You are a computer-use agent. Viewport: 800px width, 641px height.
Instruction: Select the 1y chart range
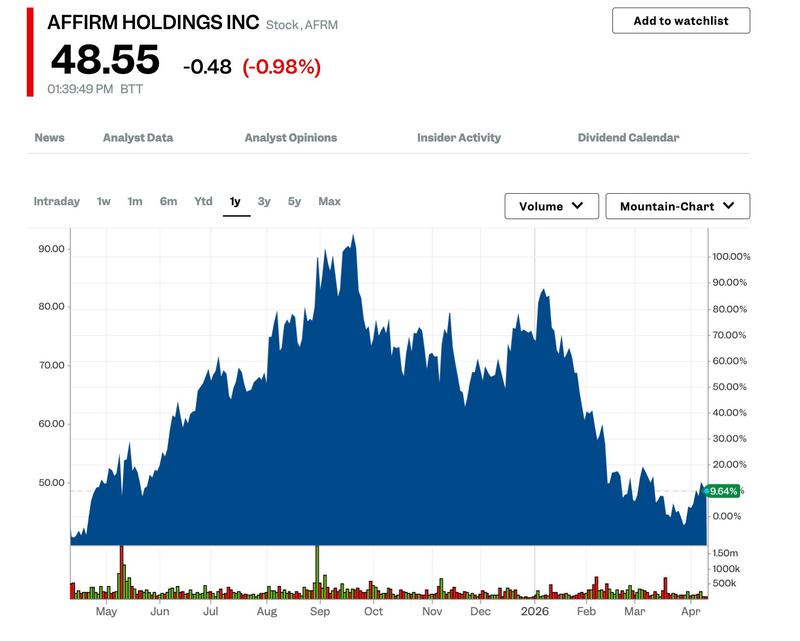pos(235,202)
